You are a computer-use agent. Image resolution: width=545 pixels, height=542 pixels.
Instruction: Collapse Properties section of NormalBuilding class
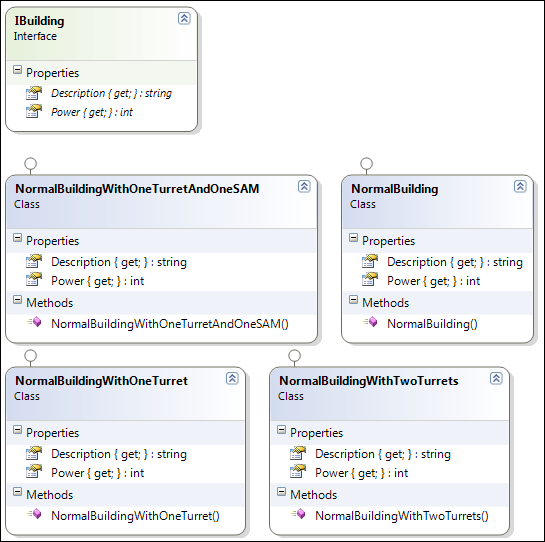point(353,238)
